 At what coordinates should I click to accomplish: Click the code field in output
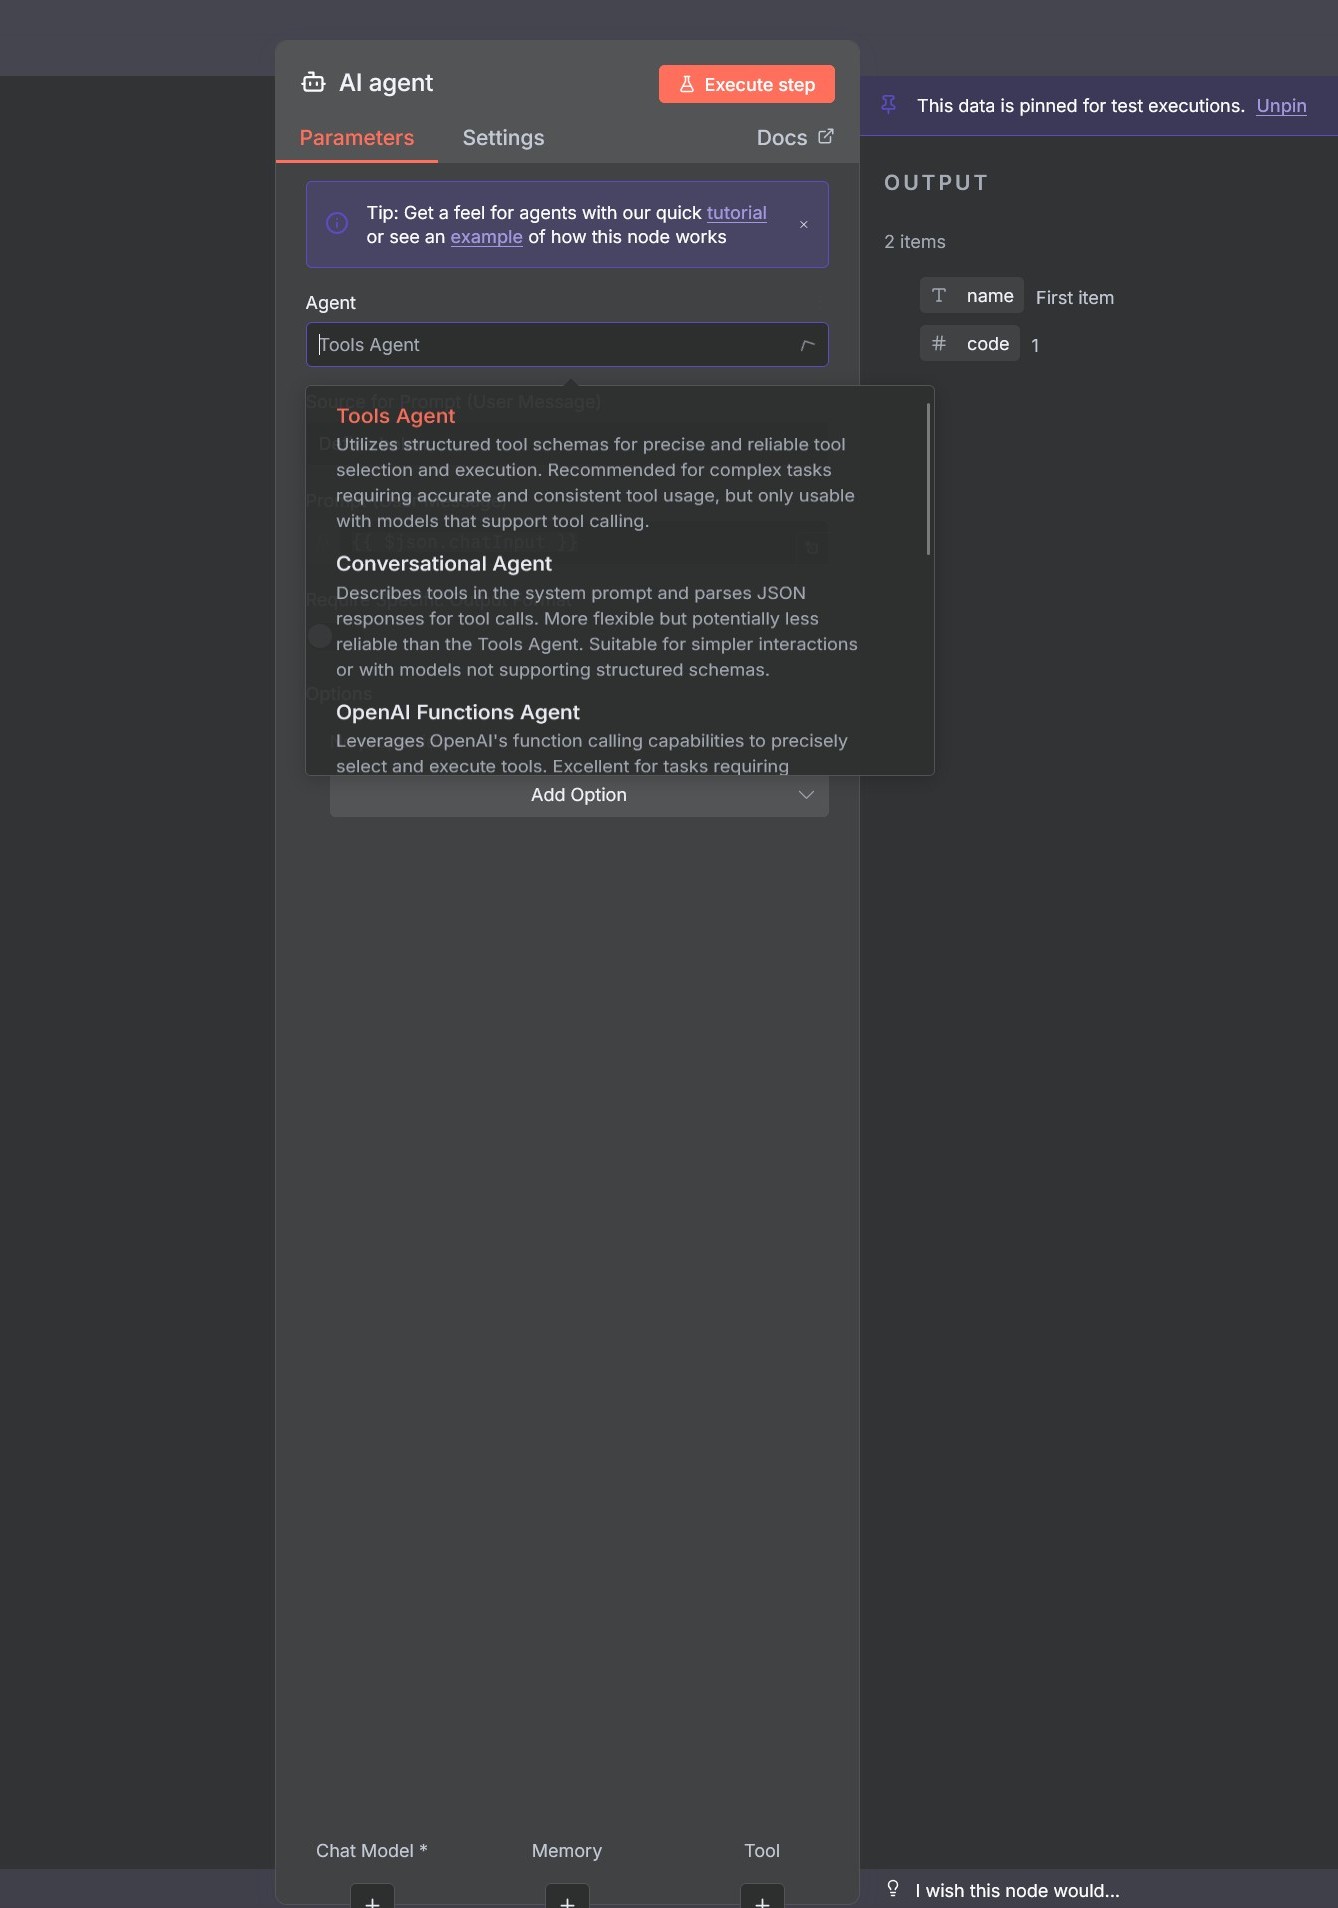tap(969, 343)
